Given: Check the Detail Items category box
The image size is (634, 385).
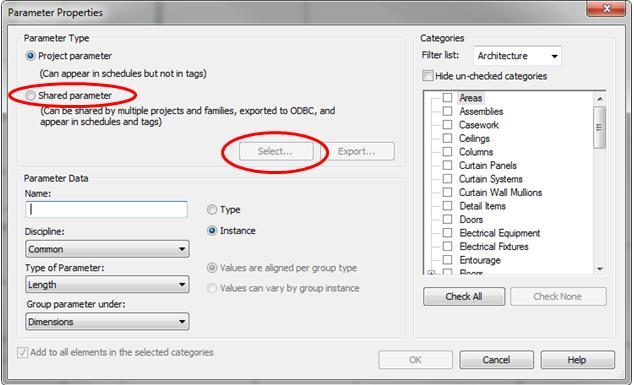Looking at the screenshot, I should [447, 206].
